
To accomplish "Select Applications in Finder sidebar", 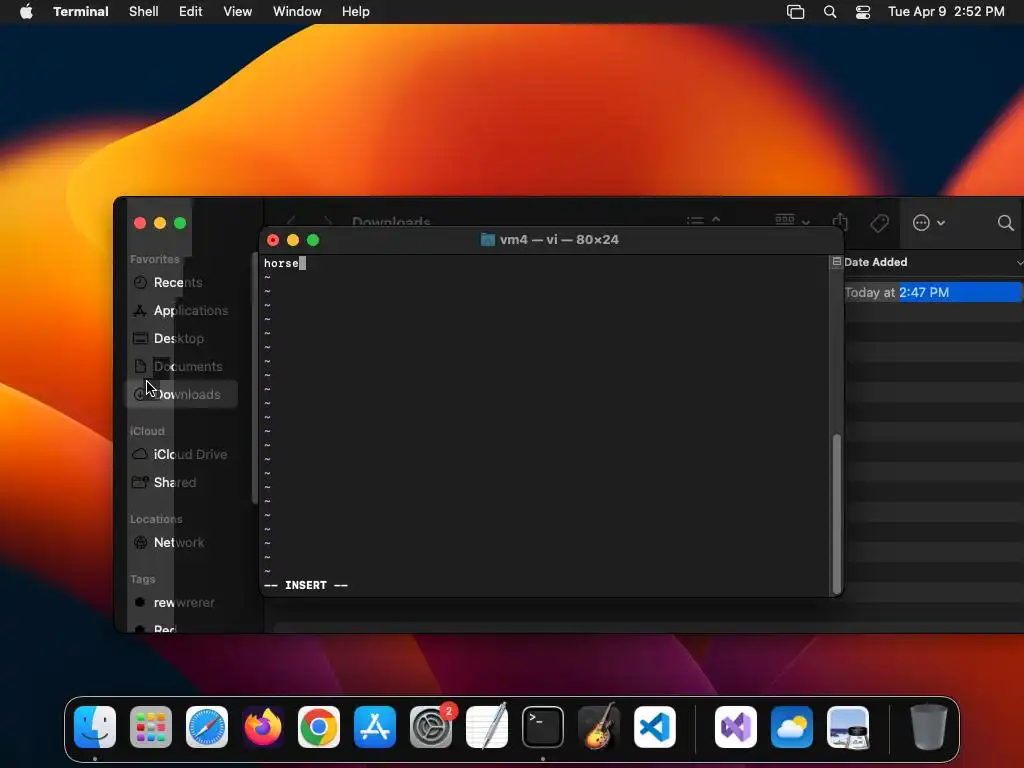I will pos(182,310).
